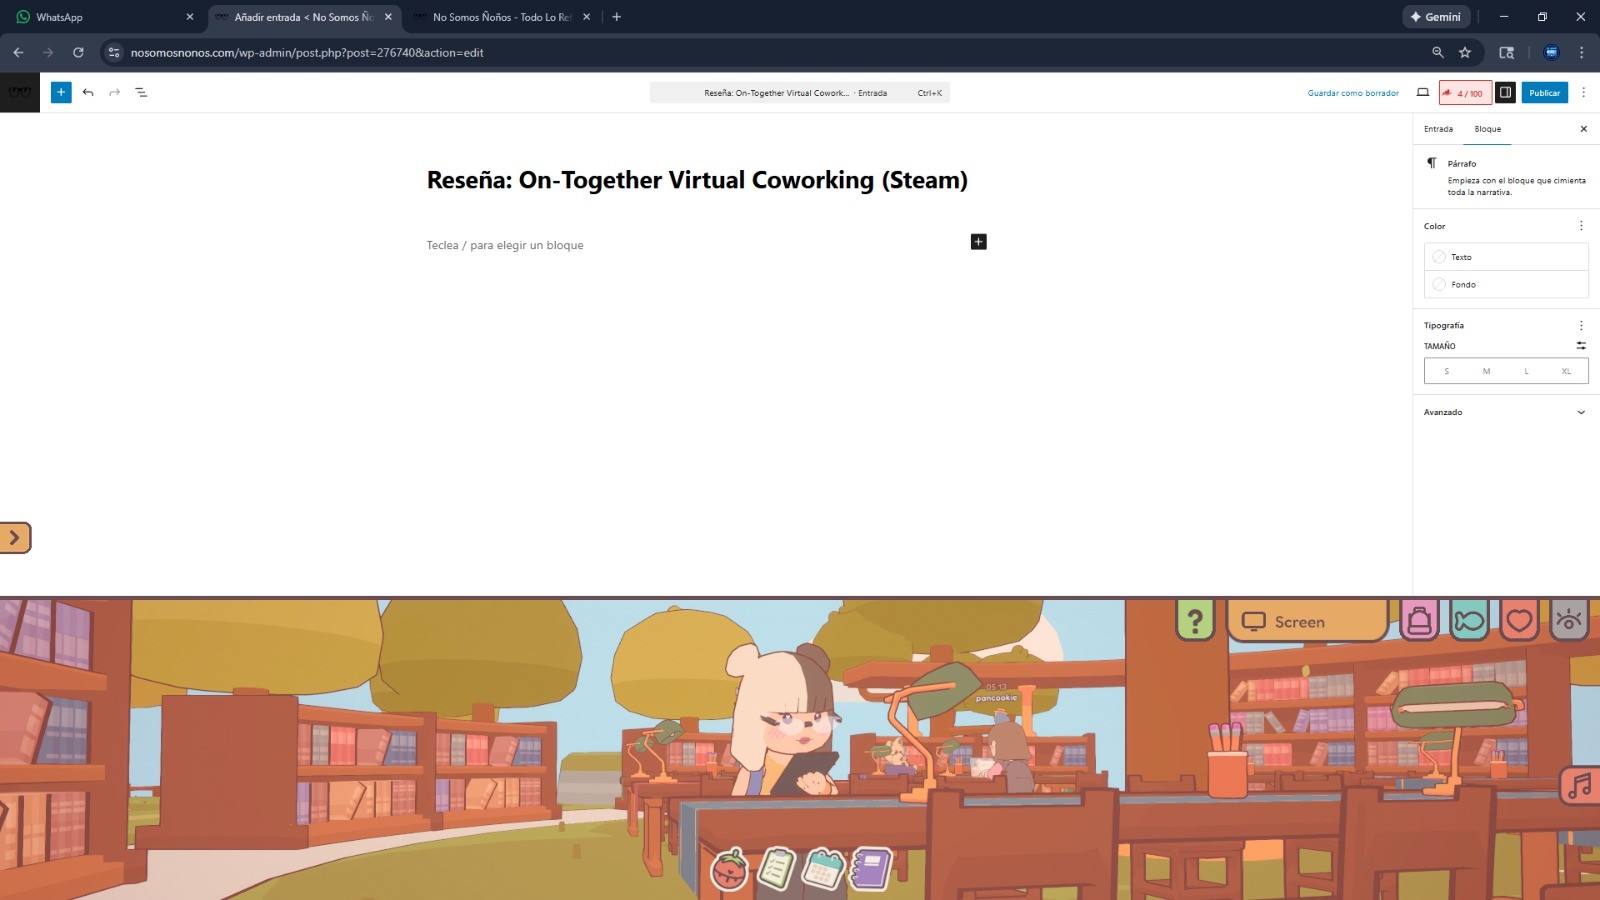
Task: Open the Tipografía options menu
Action: point(1581,324)
